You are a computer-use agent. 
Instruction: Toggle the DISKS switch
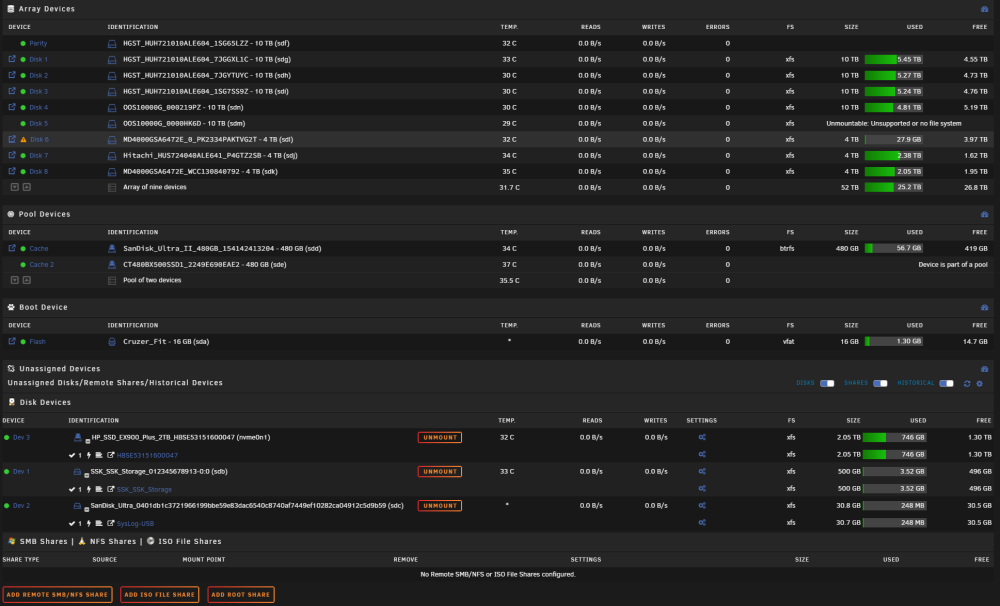pos(827,383)
